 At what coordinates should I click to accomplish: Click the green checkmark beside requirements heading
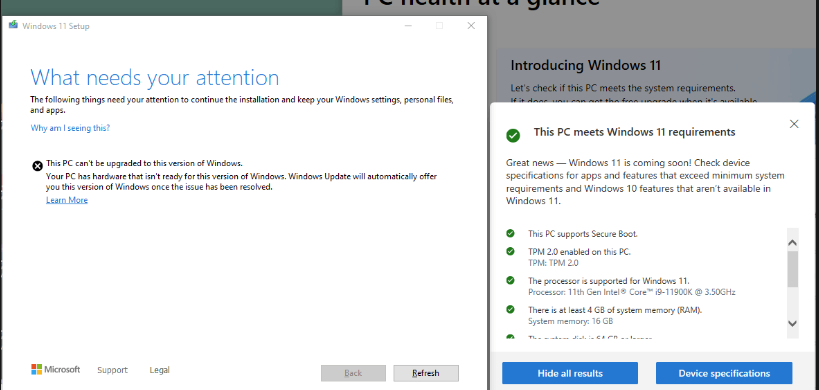[x=513, y=135]
